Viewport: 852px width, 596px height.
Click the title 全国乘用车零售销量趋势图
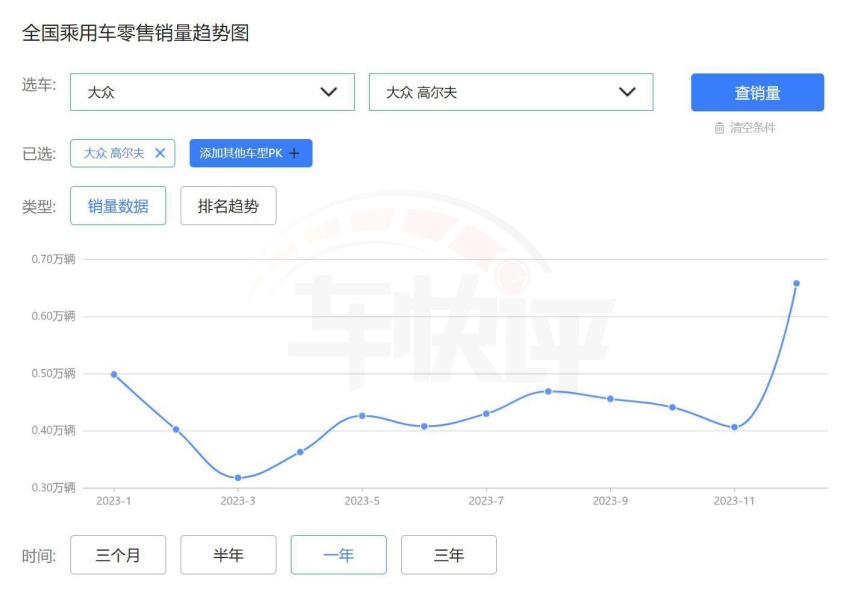(x=135, y=33)
